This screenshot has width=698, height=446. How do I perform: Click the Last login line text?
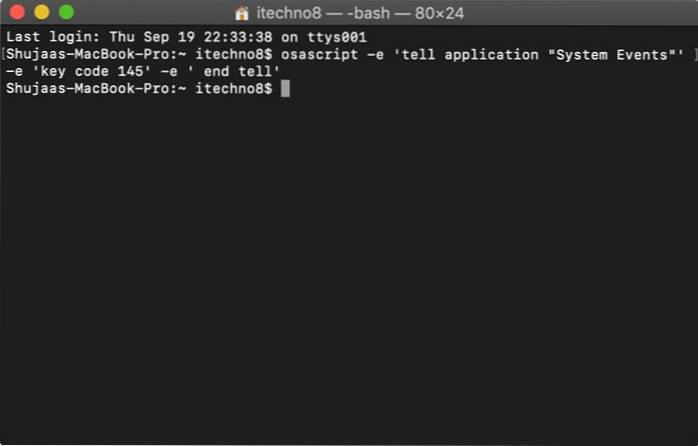tap(187, 37)
